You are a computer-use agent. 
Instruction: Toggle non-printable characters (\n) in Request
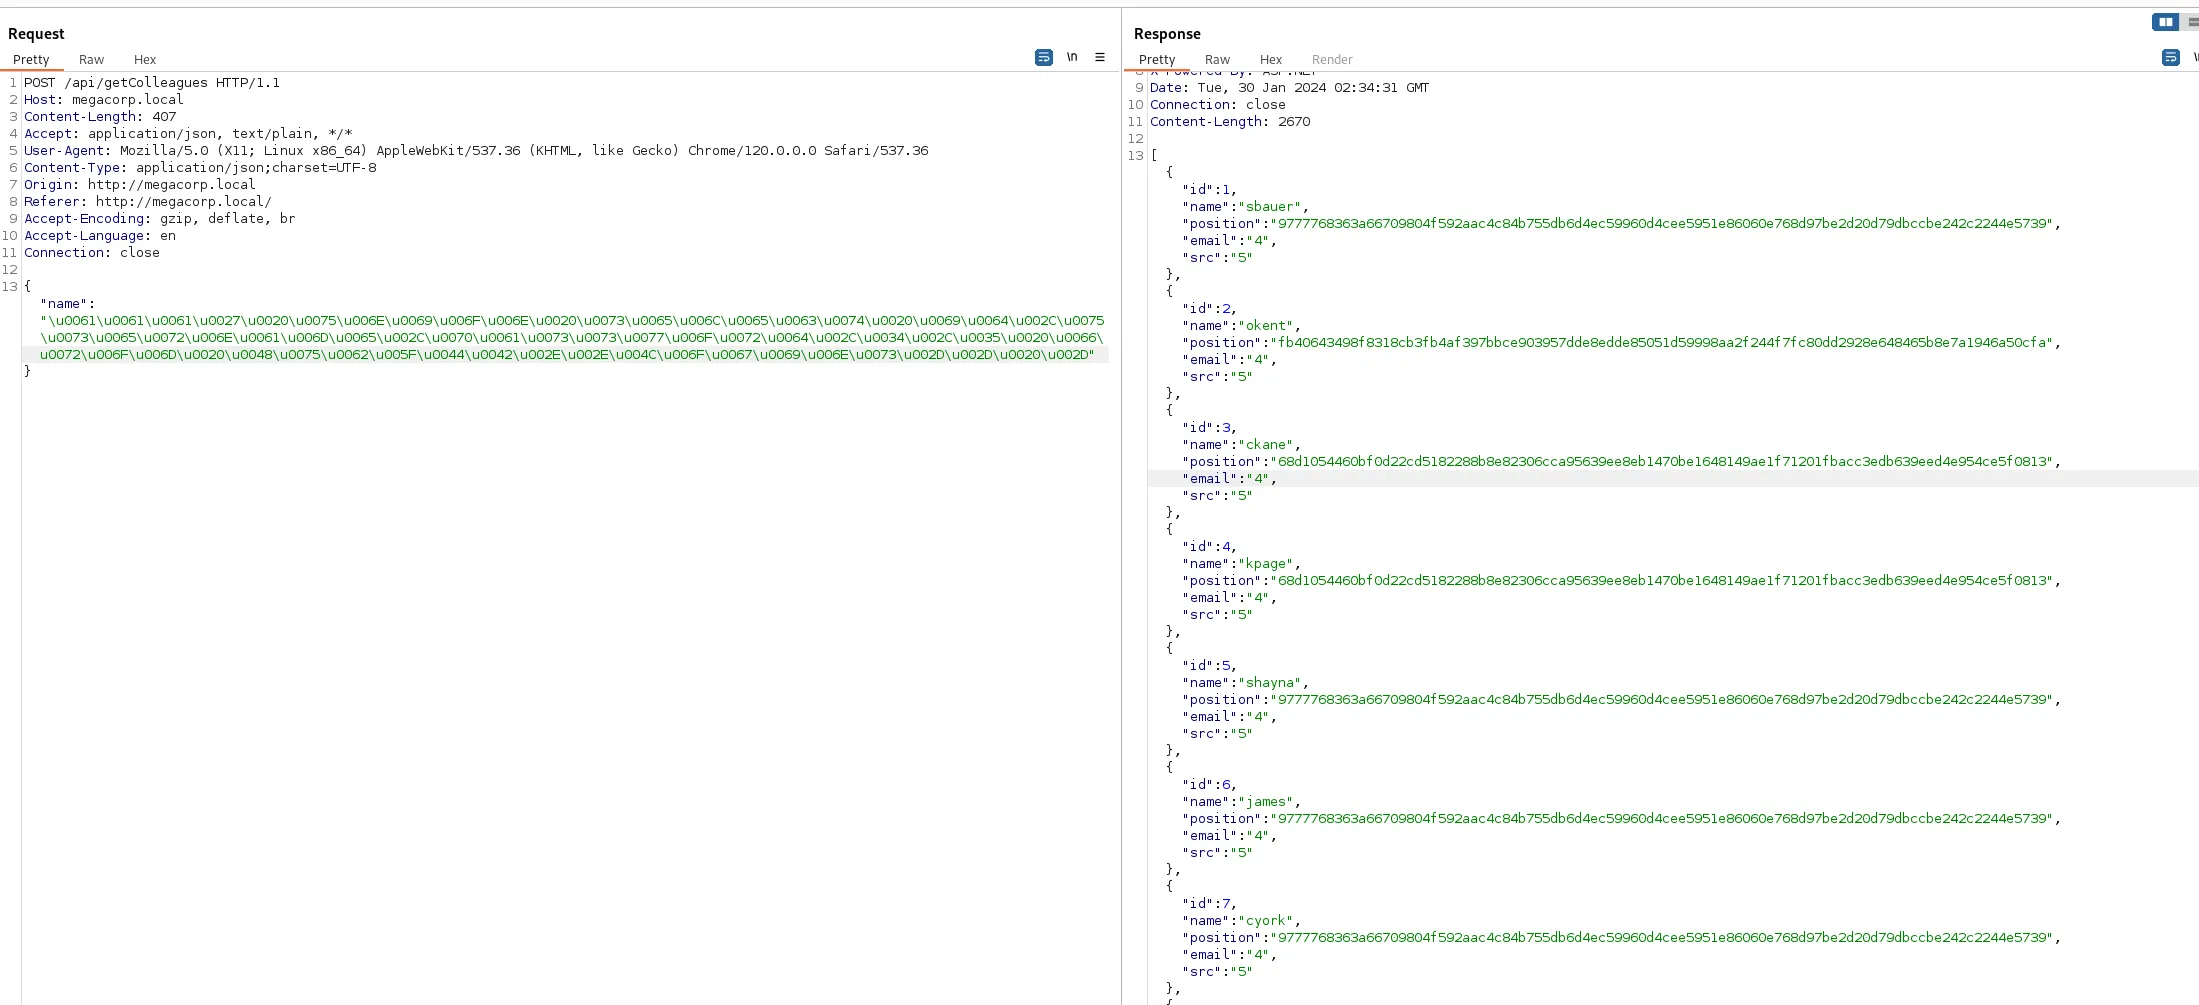(1072, 58)
